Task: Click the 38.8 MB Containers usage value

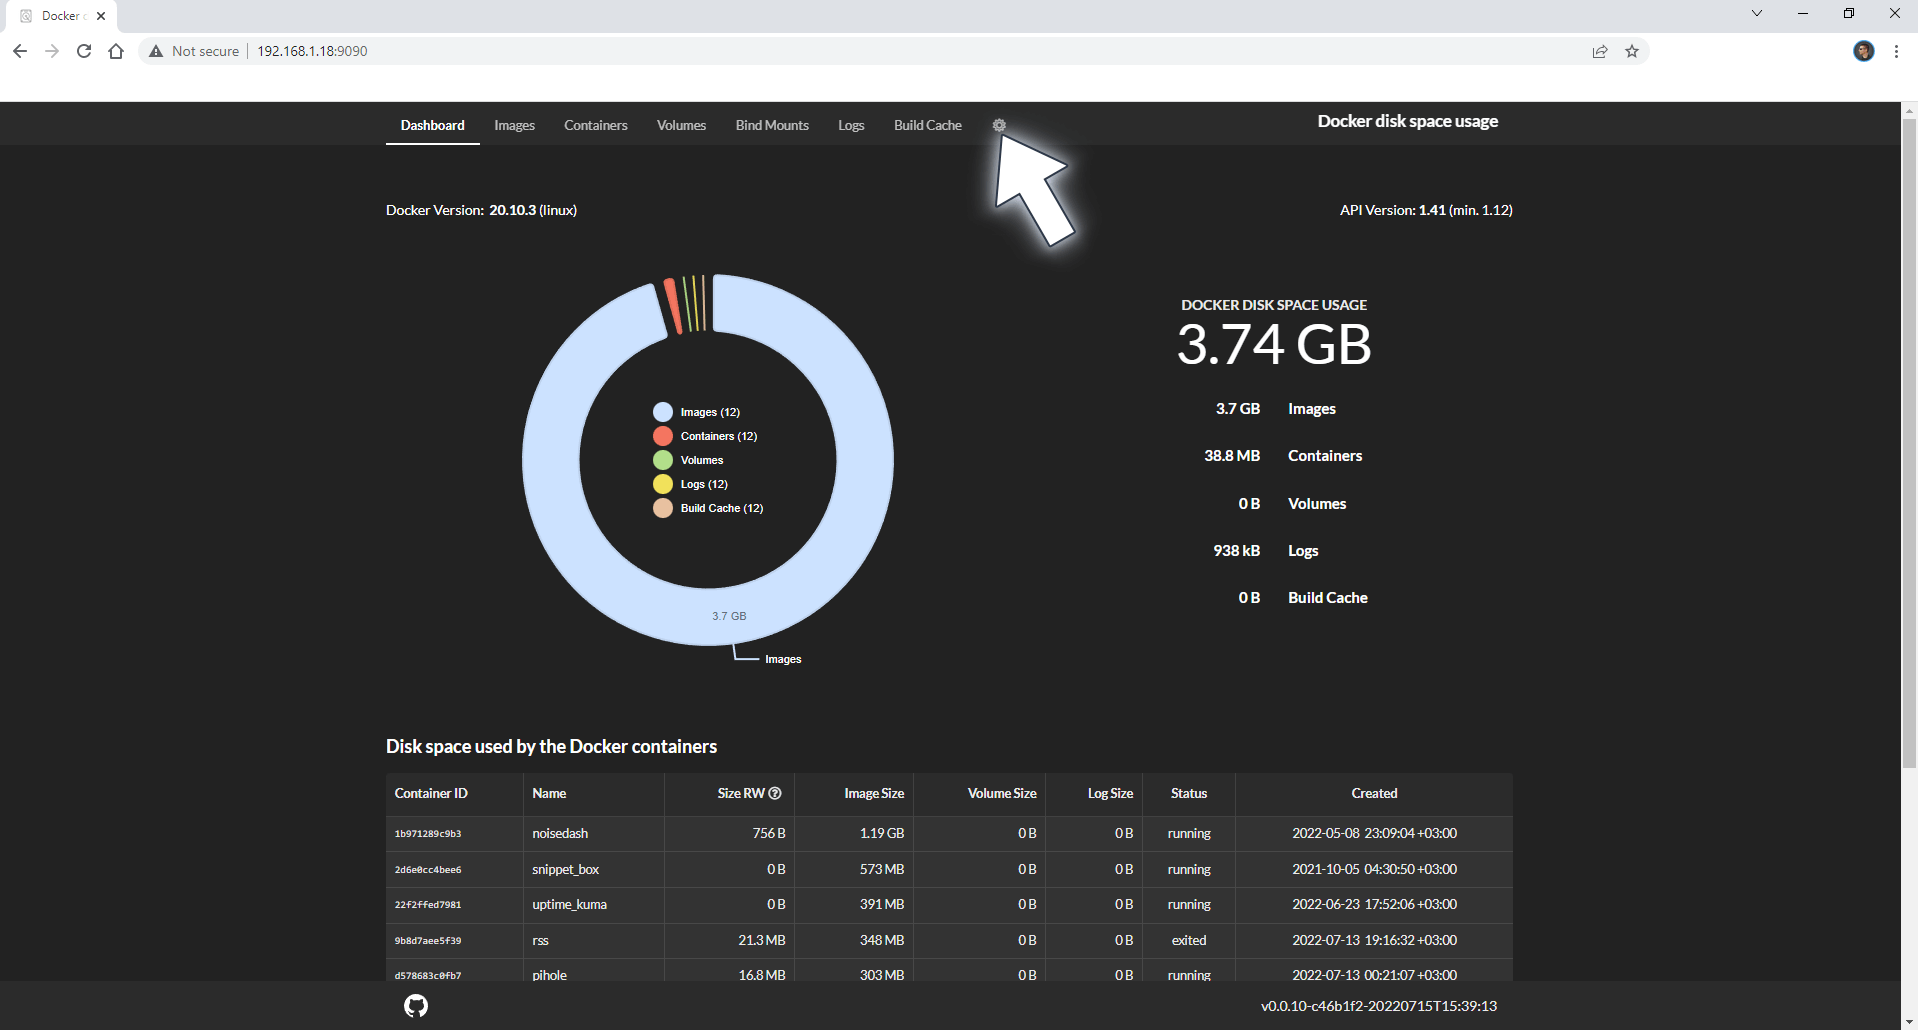Action: pyautogui.click(x=1232, y=455)
